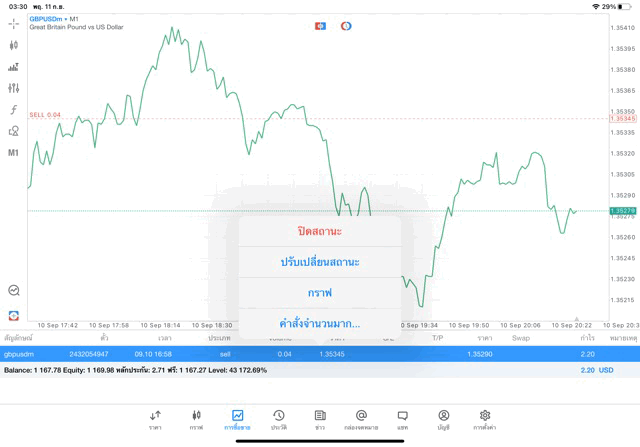Open the ข่าว news tab
Viewport: 640px width, 447px height.
[x=320, y=418]
